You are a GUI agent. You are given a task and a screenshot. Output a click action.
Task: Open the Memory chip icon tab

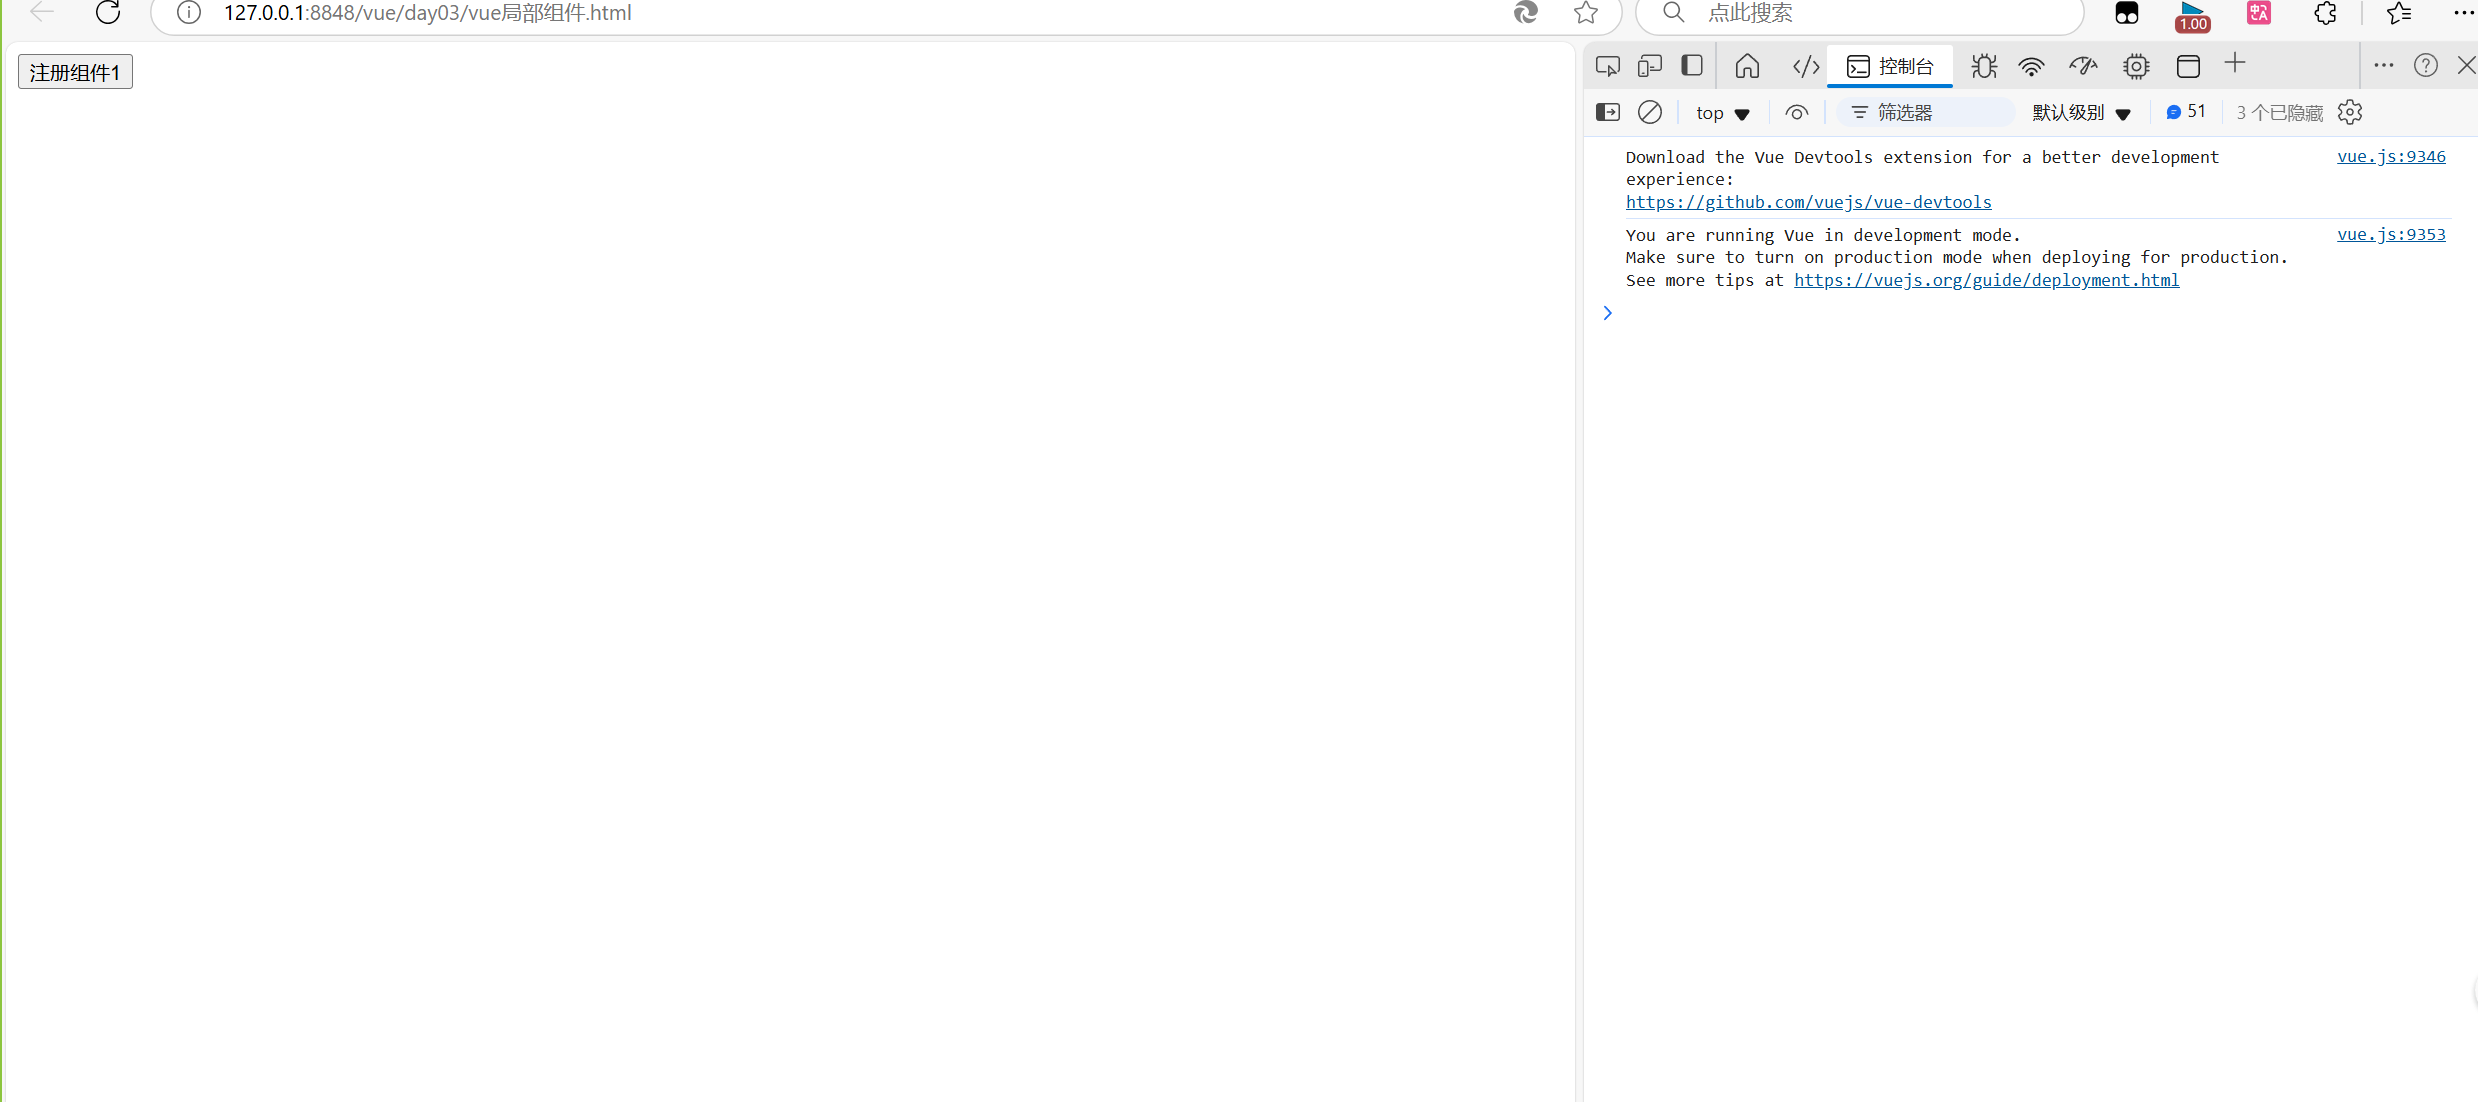(x=2136, y=66)
